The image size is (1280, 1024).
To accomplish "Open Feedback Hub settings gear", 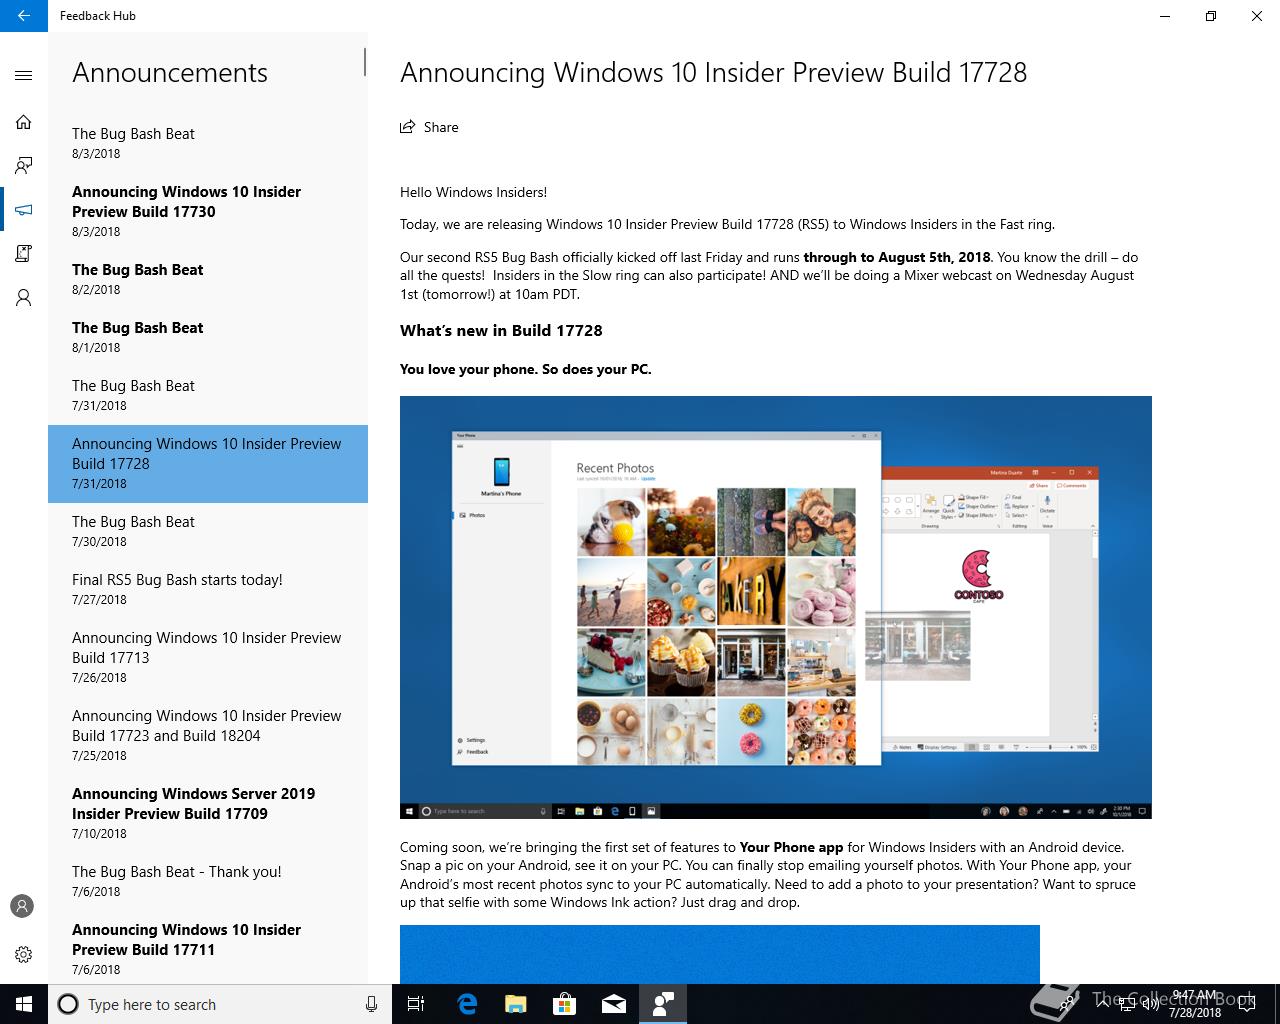I will (24, 954).
